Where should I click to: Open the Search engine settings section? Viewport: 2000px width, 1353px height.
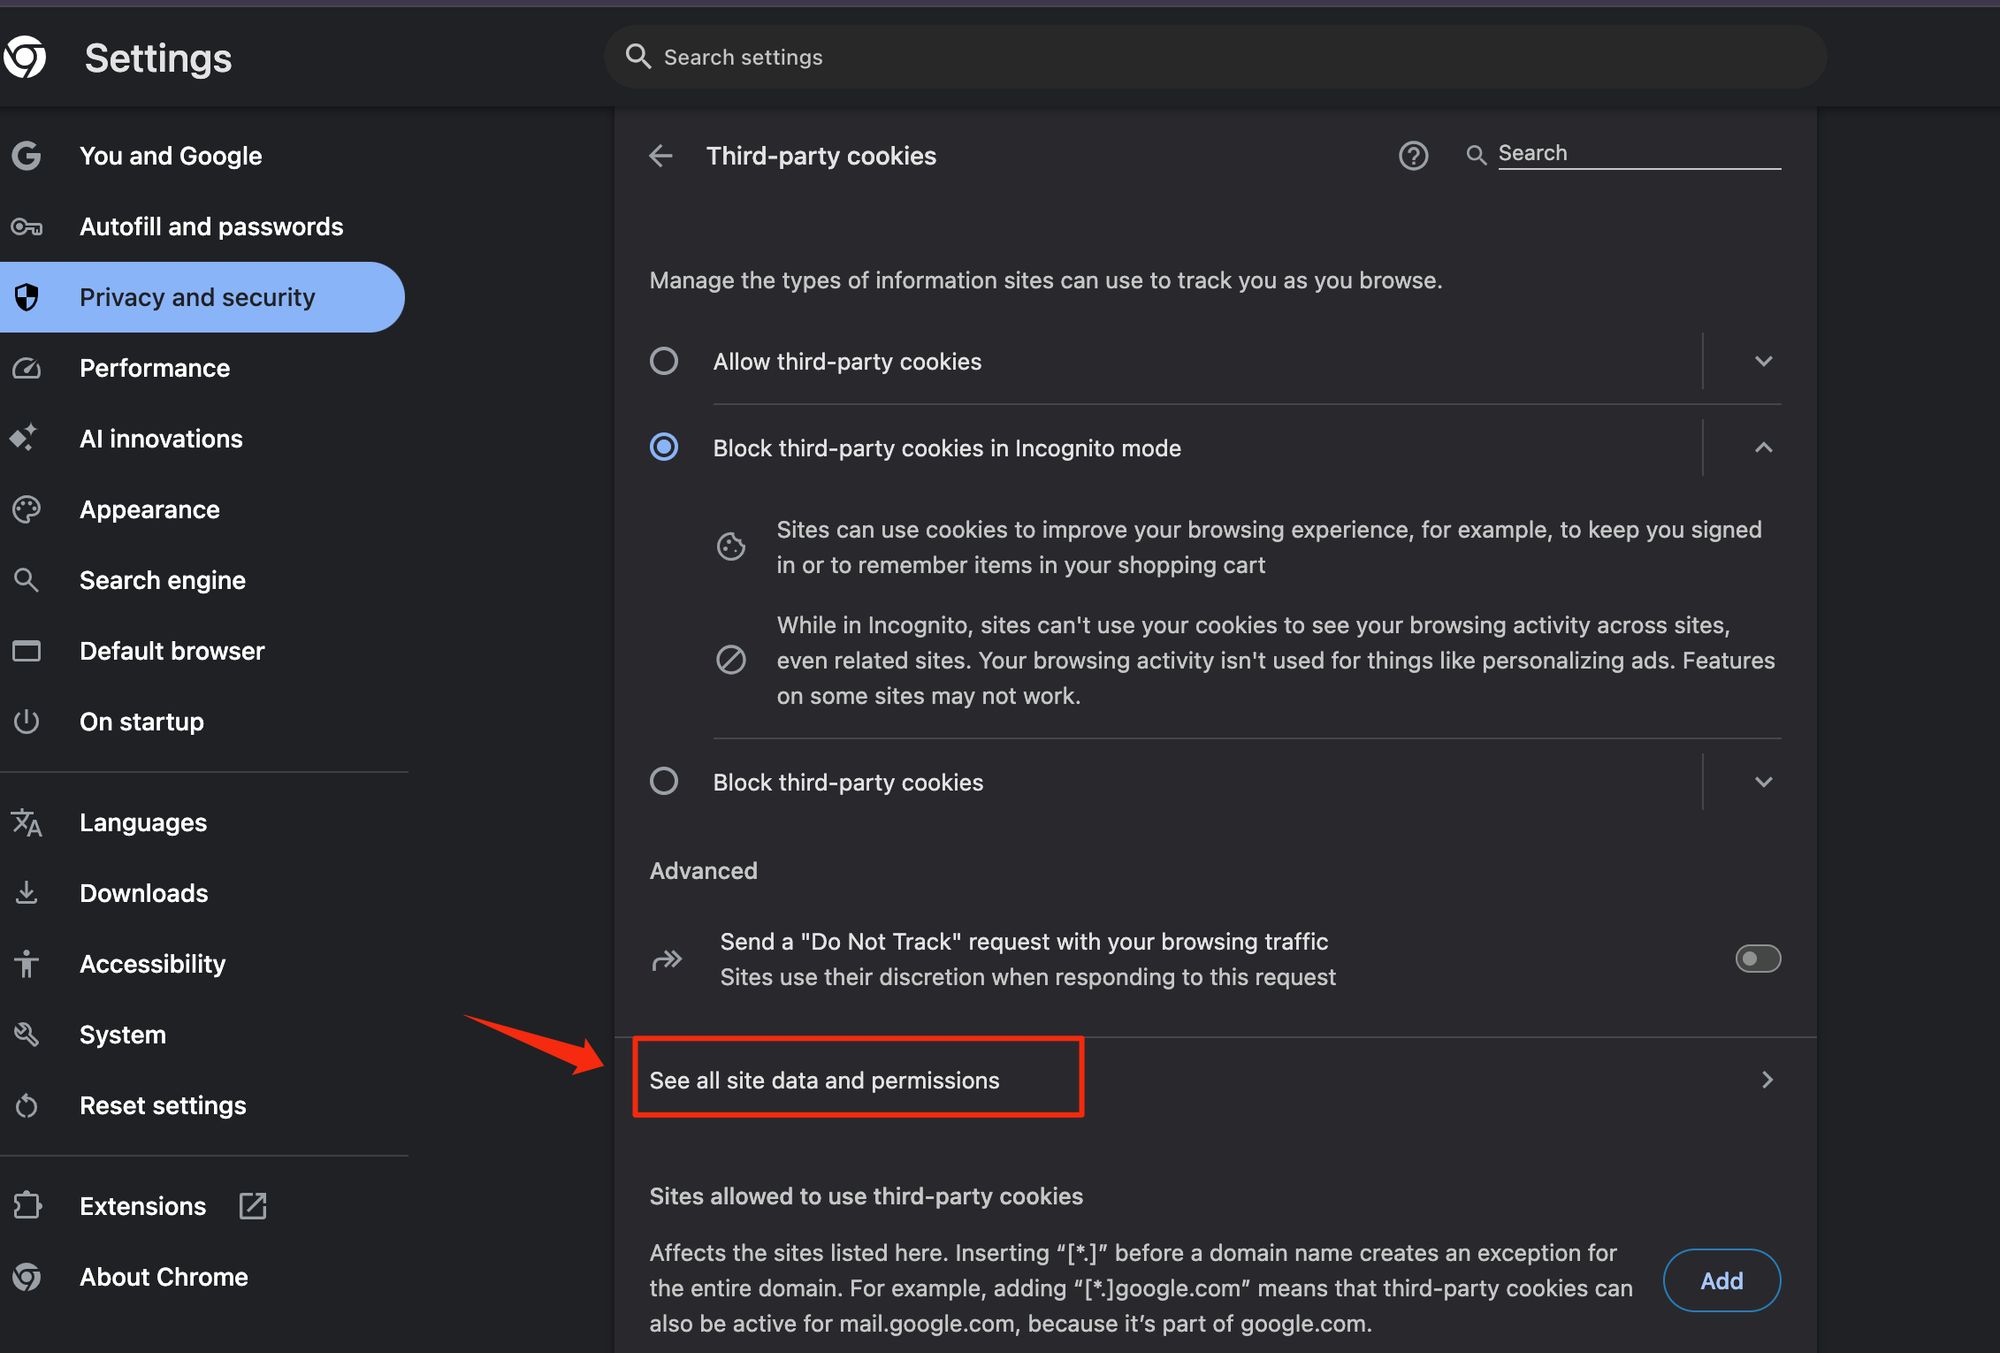tap(162, 580)
